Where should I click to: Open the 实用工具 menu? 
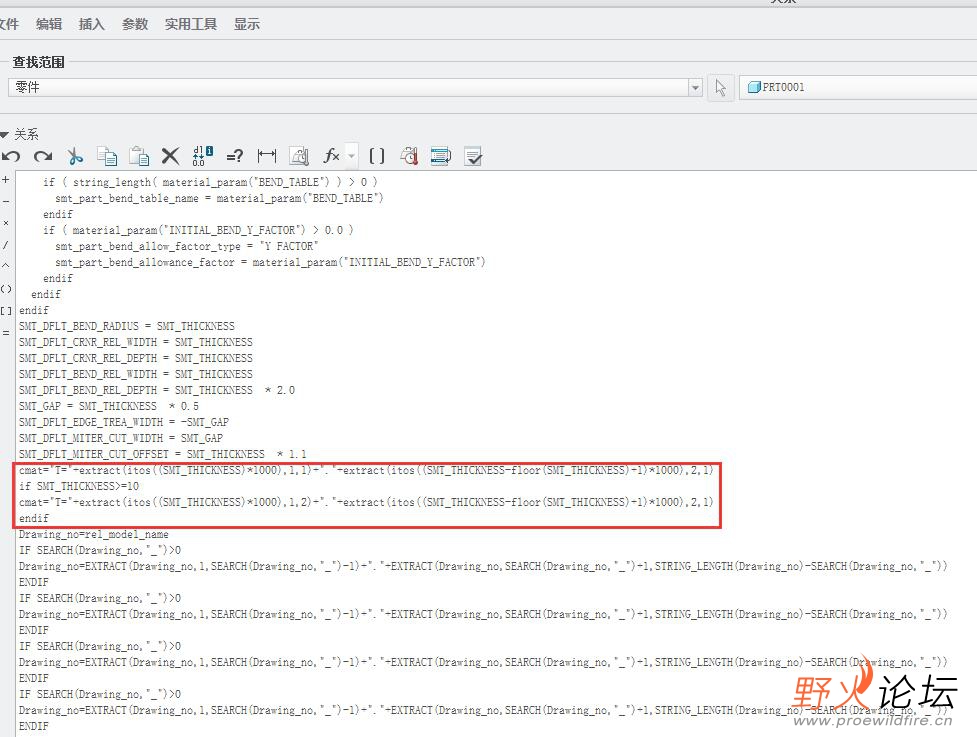pos(191,24)
